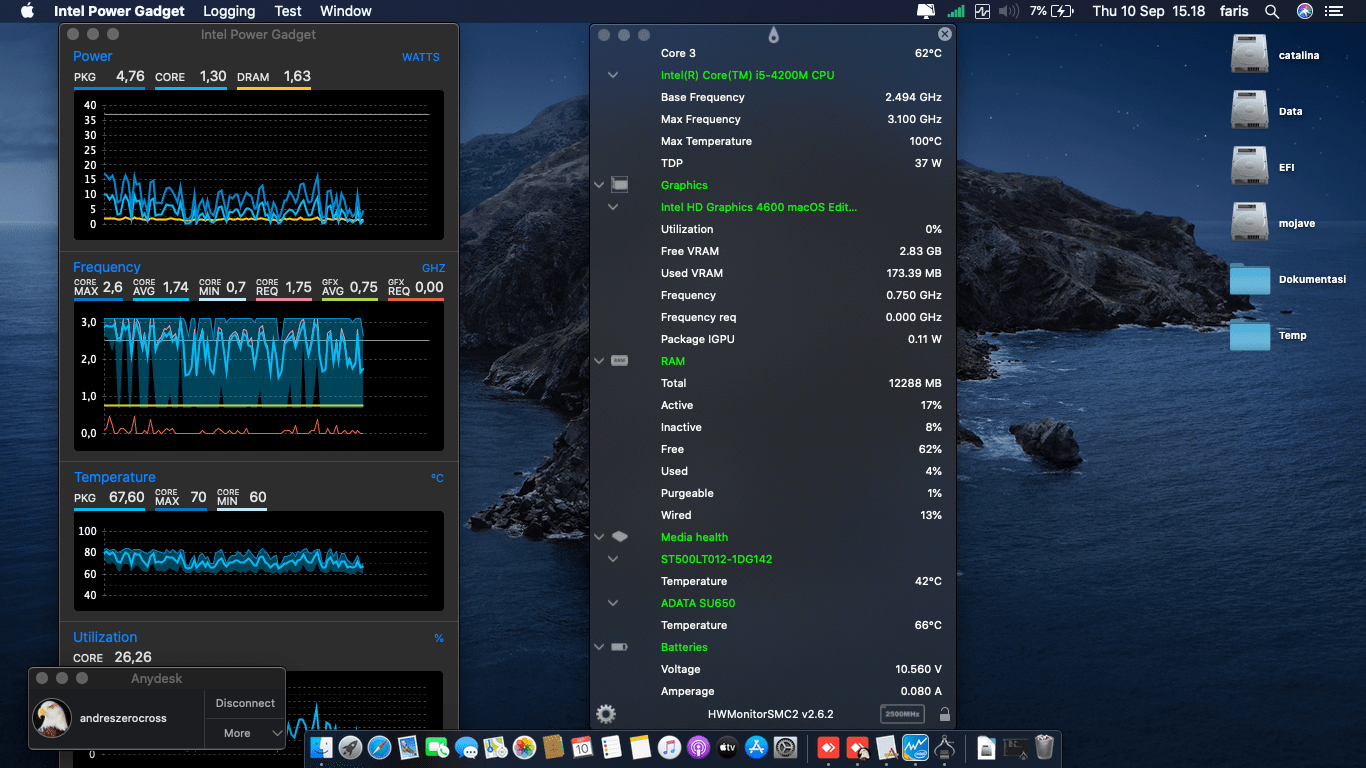Toggle the lock icon in HWMonitorSMC2
The width and height of the screenshot is (1366, 768).
click(945, 714)
